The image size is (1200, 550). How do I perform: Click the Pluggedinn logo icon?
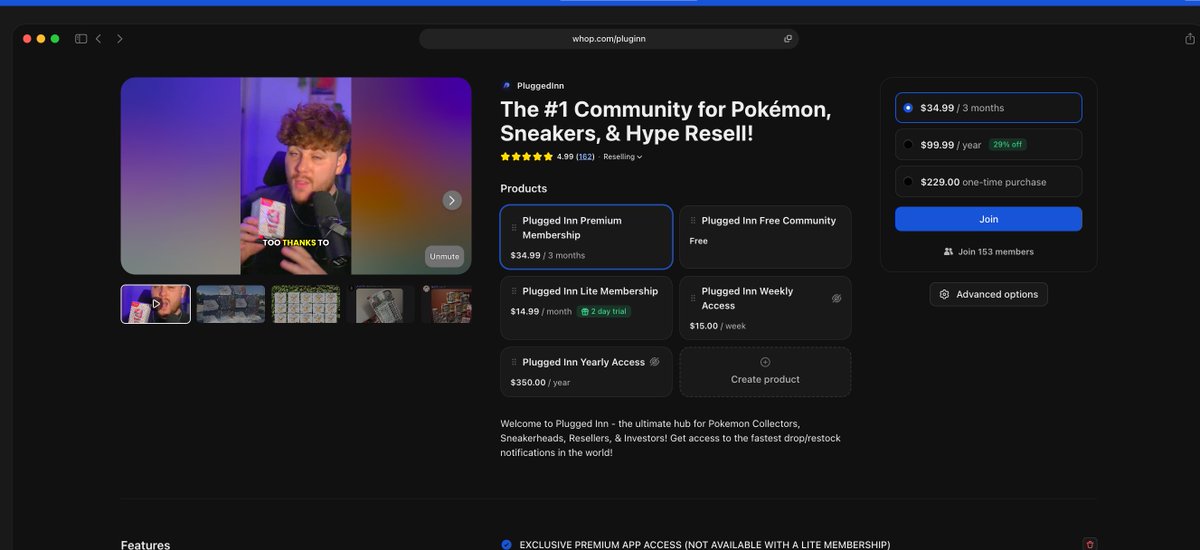[x=507, y=86]
